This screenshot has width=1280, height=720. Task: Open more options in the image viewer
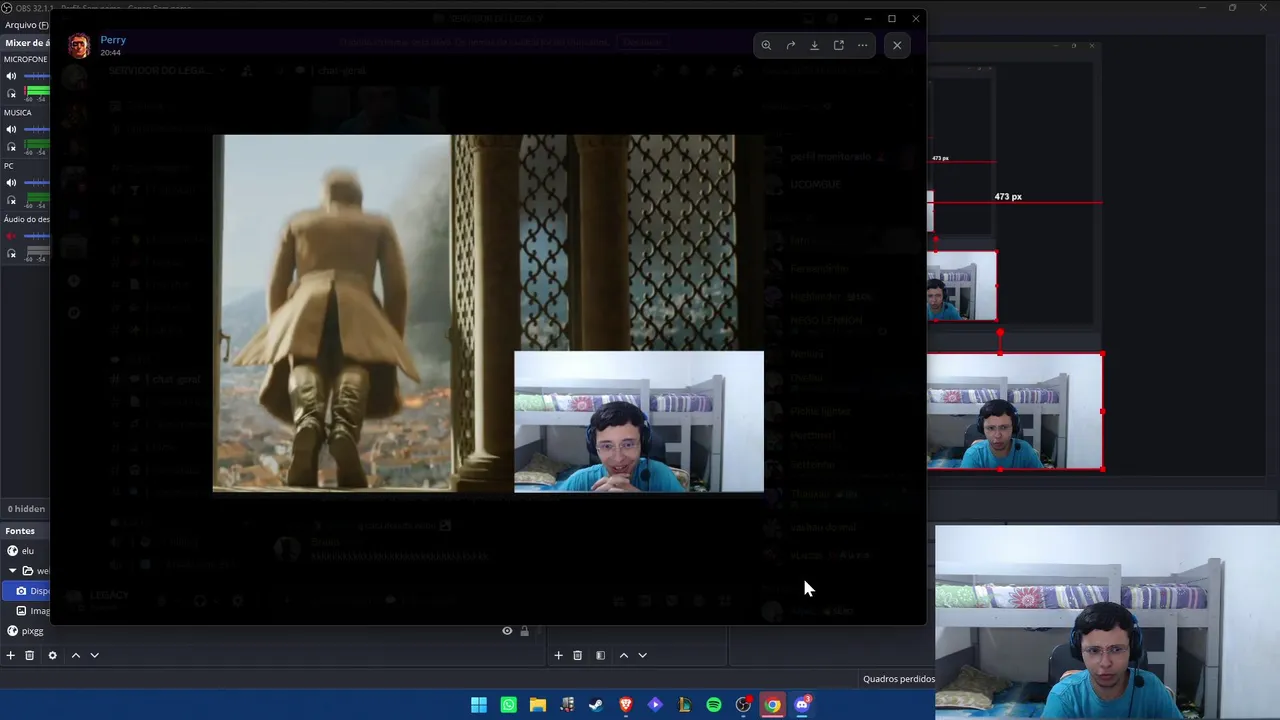point(862,45)
